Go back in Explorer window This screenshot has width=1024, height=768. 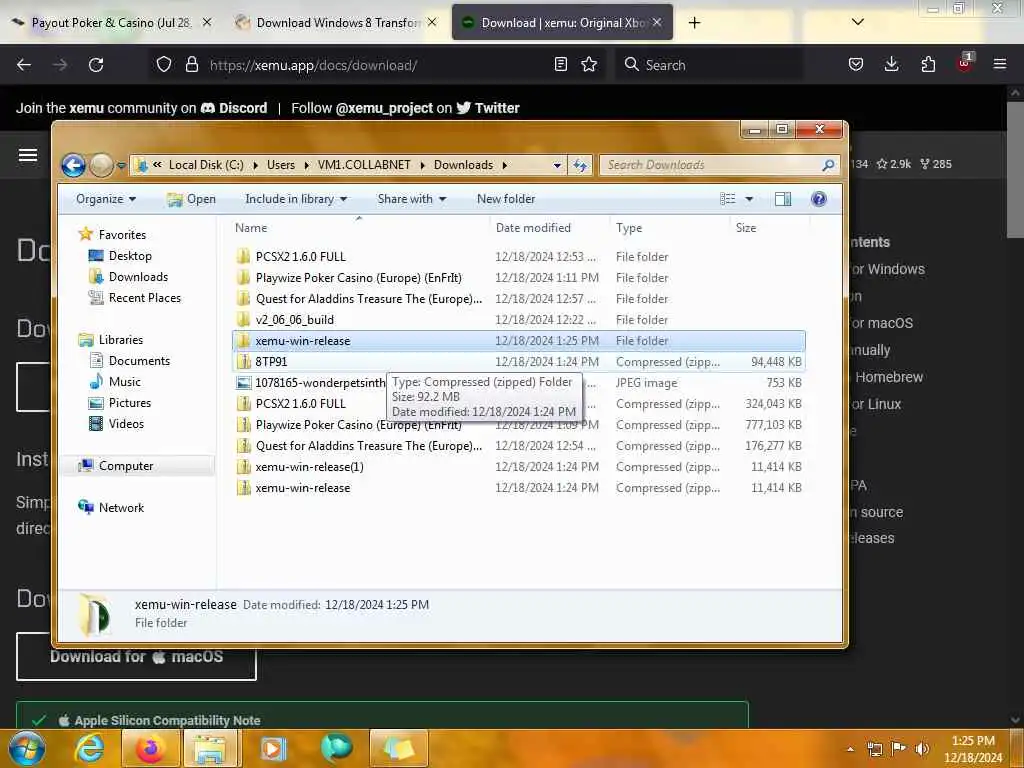tap(74, 165)
